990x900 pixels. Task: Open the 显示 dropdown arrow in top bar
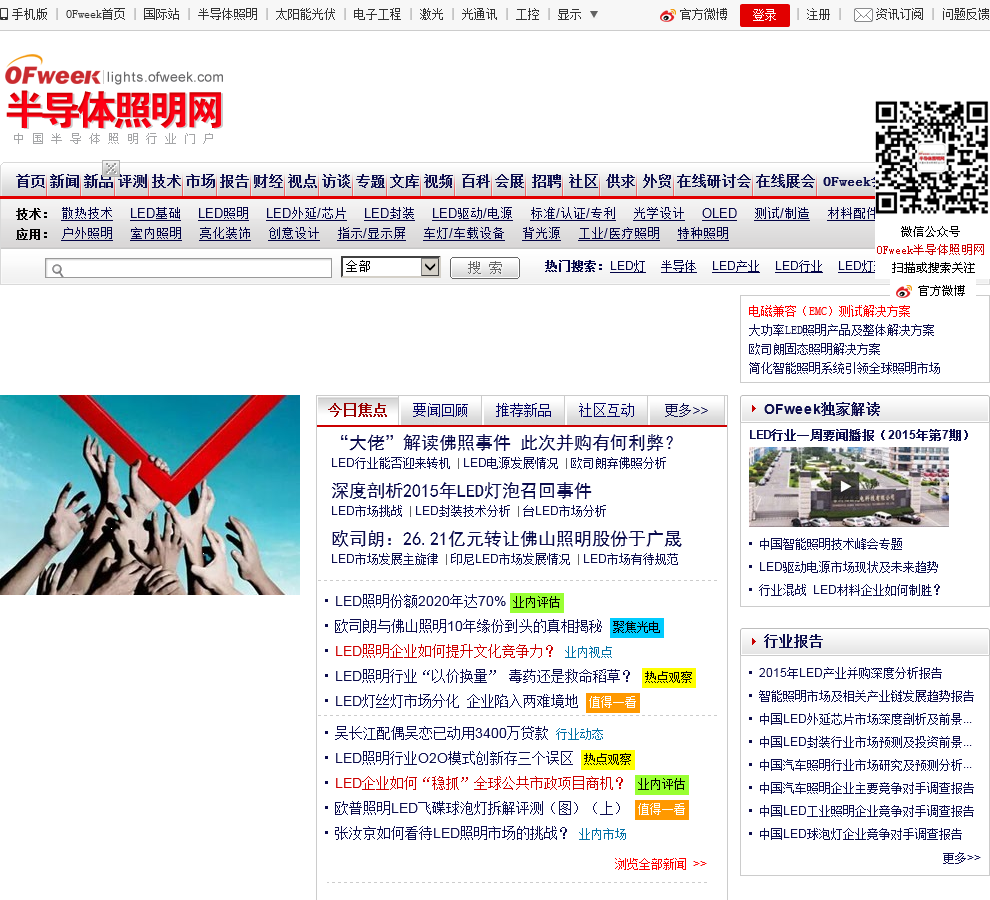(593, 14)
